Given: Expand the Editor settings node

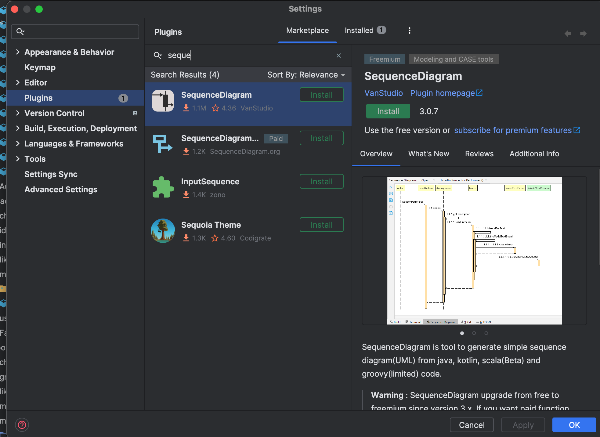Looking at the screenshot, I should point(17,83).
